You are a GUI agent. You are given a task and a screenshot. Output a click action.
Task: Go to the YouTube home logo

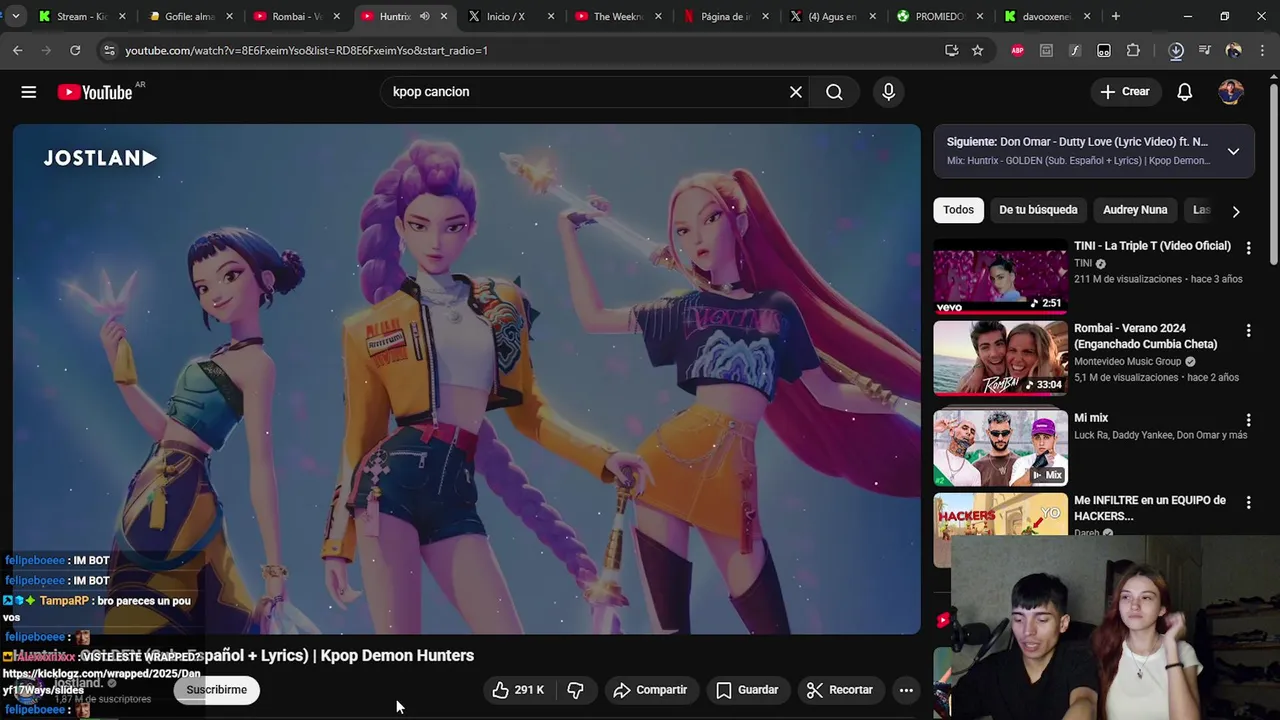[95, 92]
